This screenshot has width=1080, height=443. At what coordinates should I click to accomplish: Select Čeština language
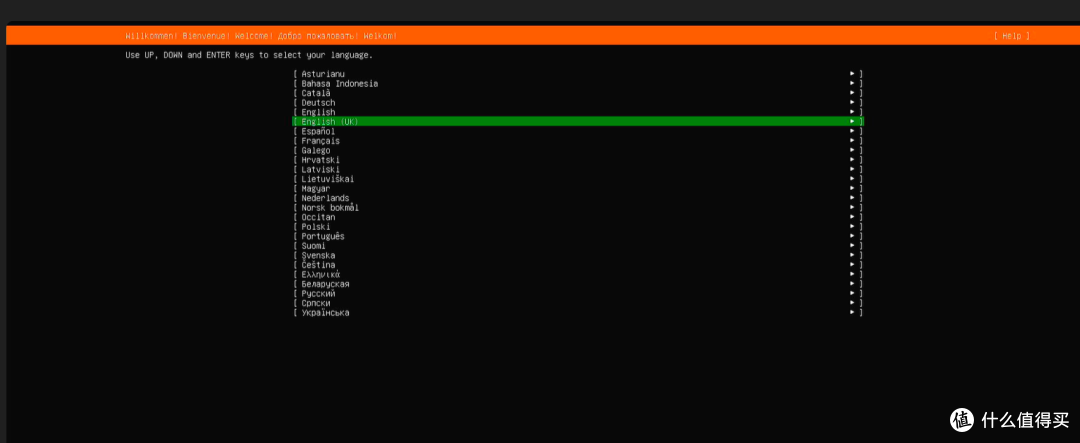(x=578, y=265)
